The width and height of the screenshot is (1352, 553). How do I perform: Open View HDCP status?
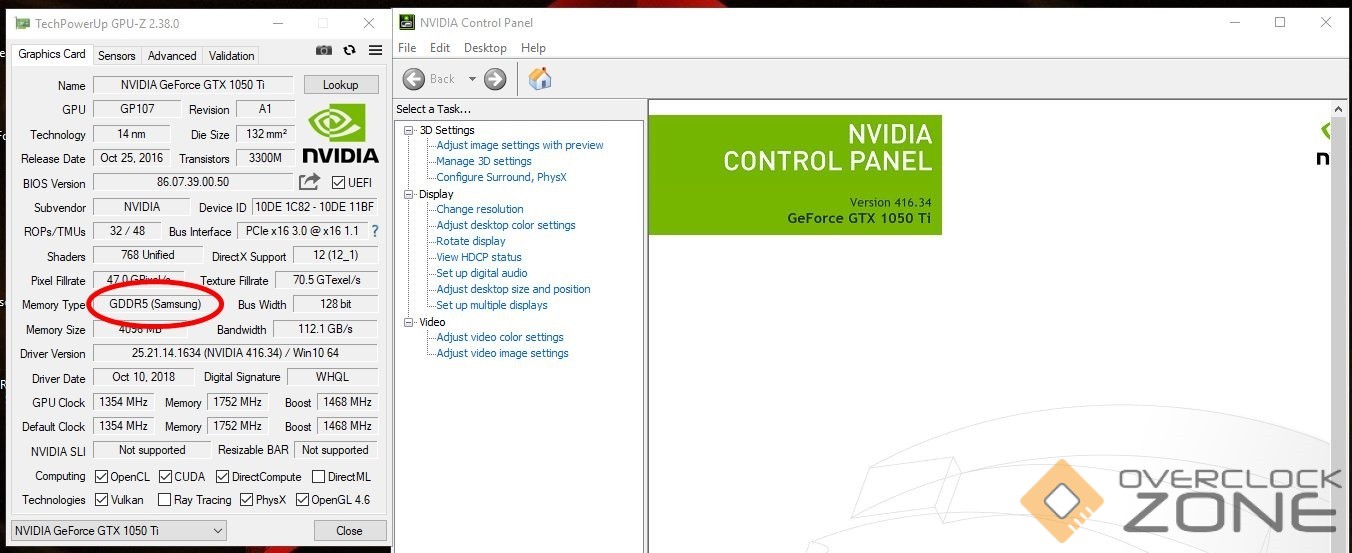click(x=479, y=257)
